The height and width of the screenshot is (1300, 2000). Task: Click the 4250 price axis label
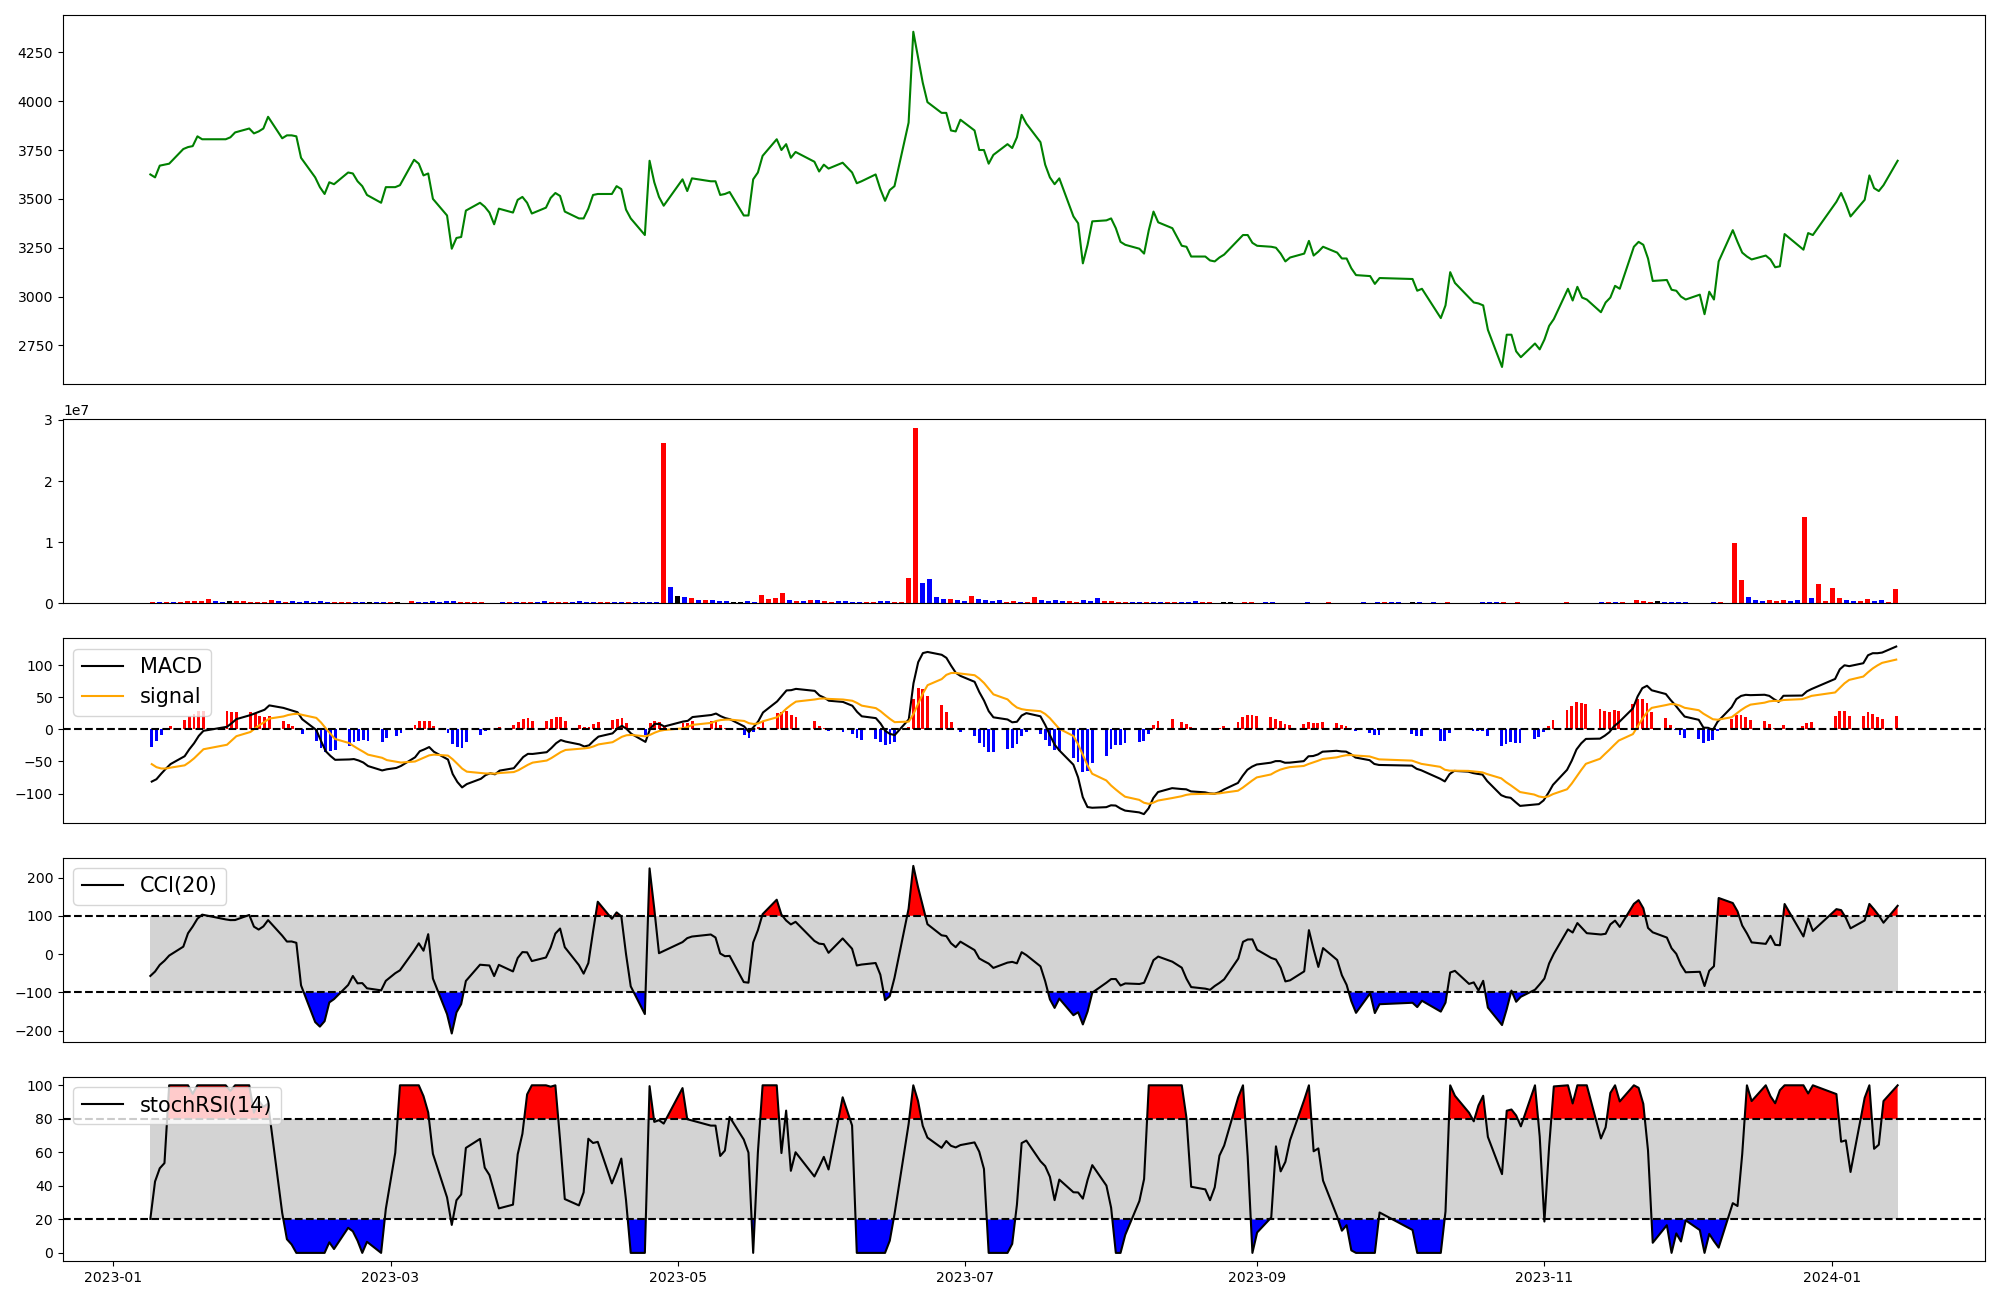(x=36, y=53)
